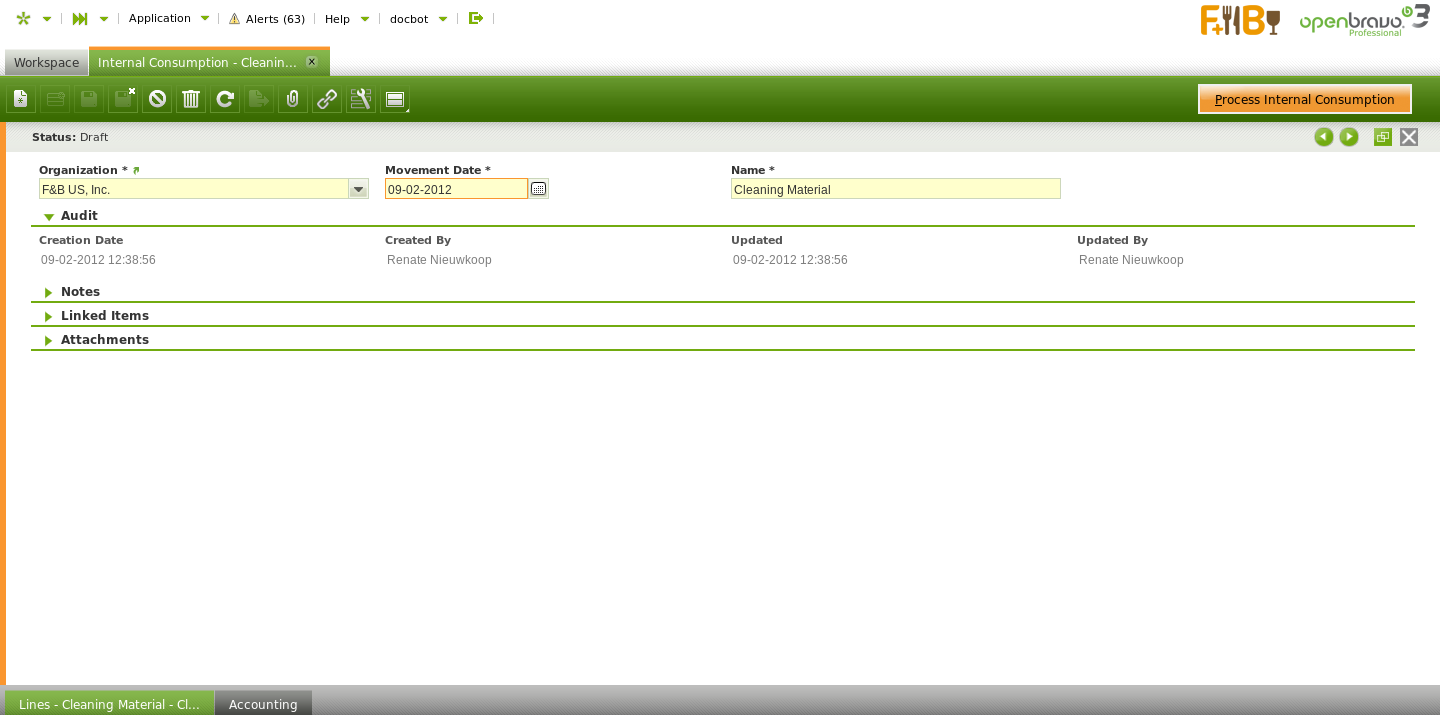This screenshot has width=1440, height=715.
Task: Go to the next record arrow
Action: 1349,137
